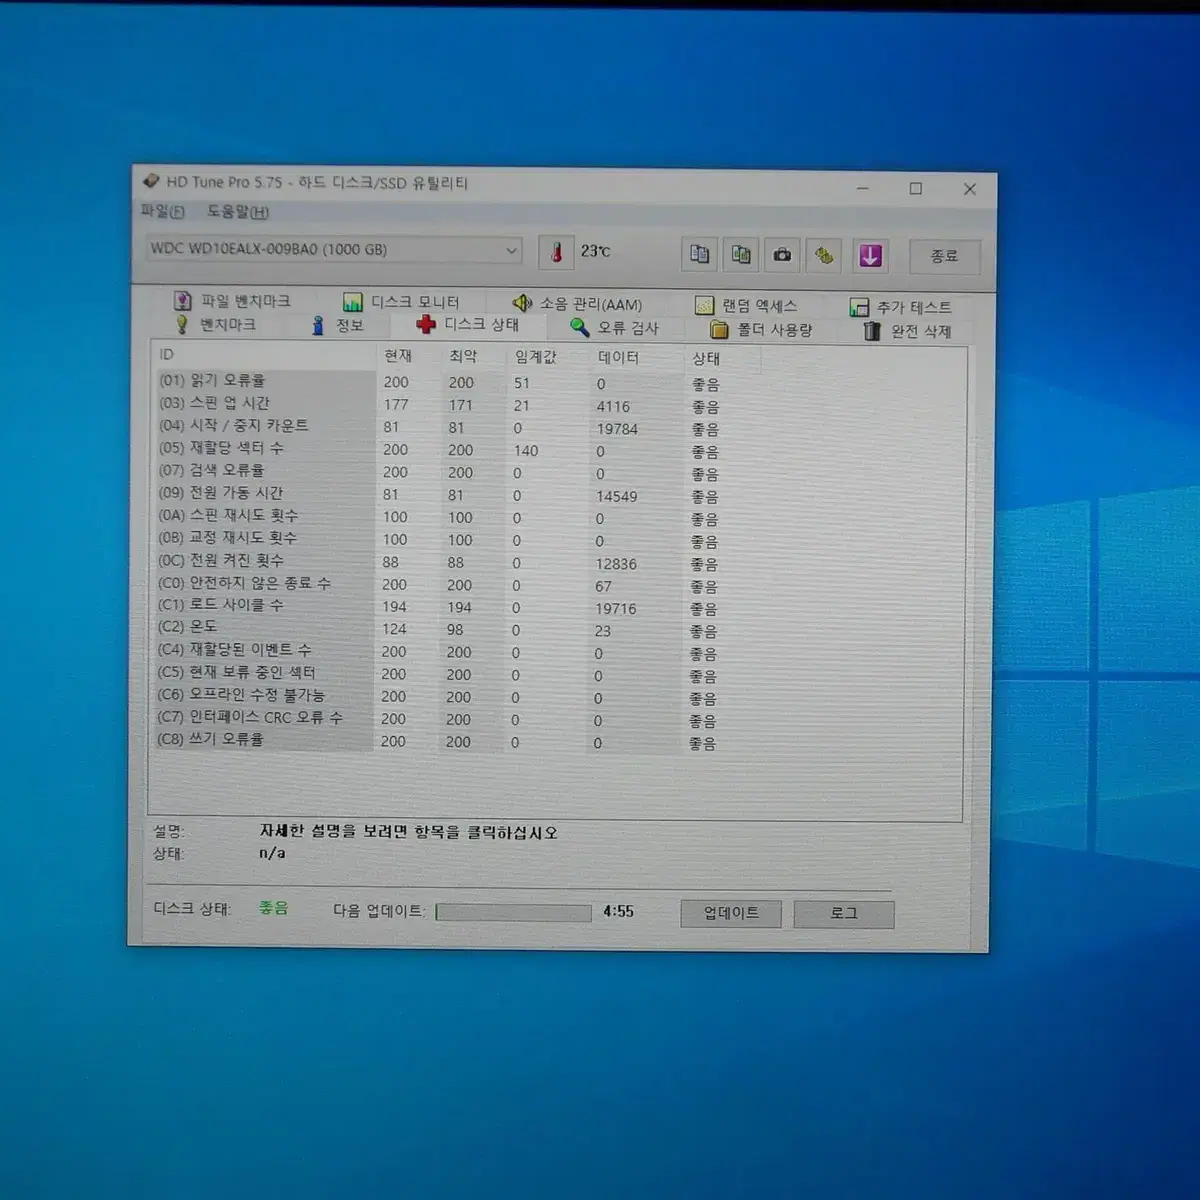The width and height of the screenshot is (1200, 1200).
Task: Click the next update progress bar
Action: pos(513,912)
